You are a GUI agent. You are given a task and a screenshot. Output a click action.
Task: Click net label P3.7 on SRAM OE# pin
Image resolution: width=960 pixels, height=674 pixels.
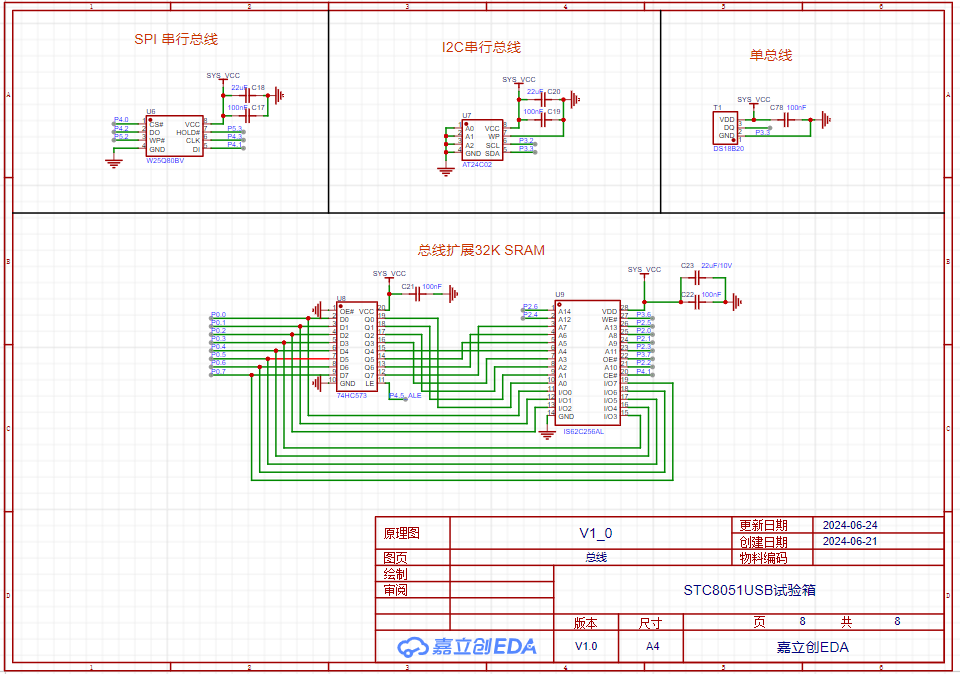[643, 354]
